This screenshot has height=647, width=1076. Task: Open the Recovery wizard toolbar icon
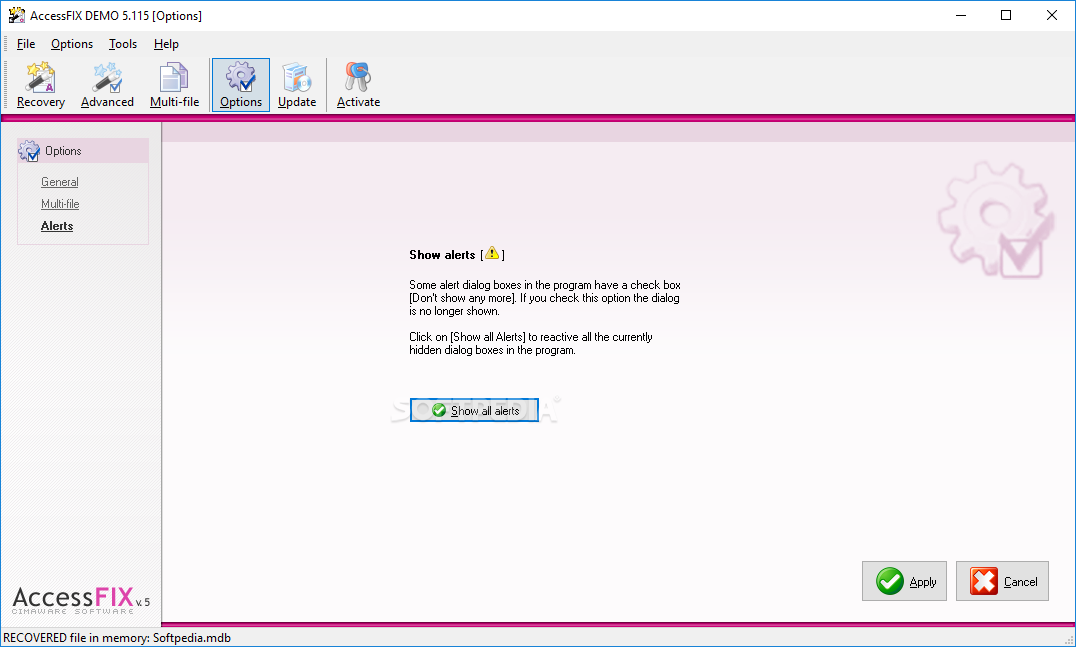[40, 85]
